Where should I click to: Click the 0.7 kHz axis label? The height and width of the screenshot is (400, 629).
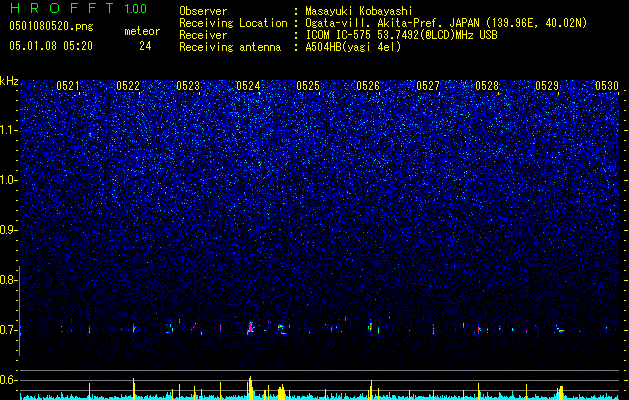tap(9, 330)
